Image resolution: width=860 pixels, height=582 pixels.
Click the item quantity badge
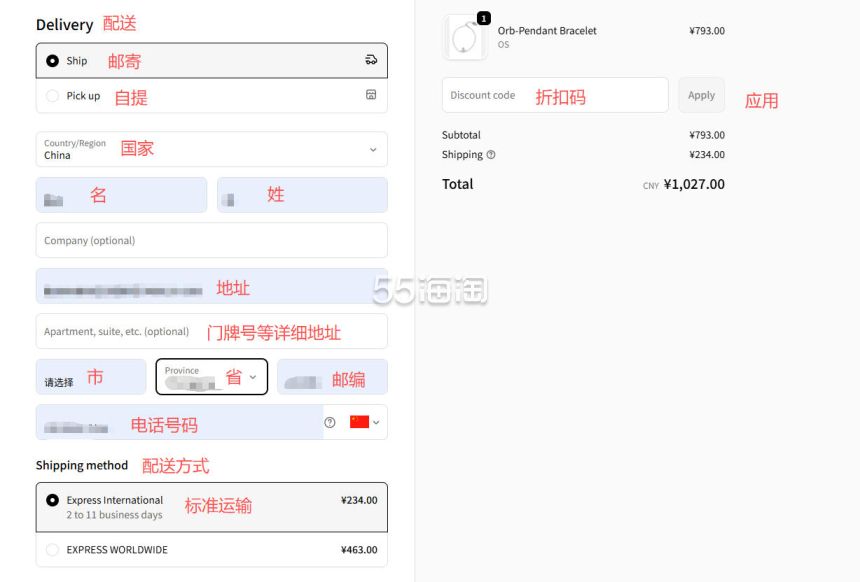click(484, 18)
